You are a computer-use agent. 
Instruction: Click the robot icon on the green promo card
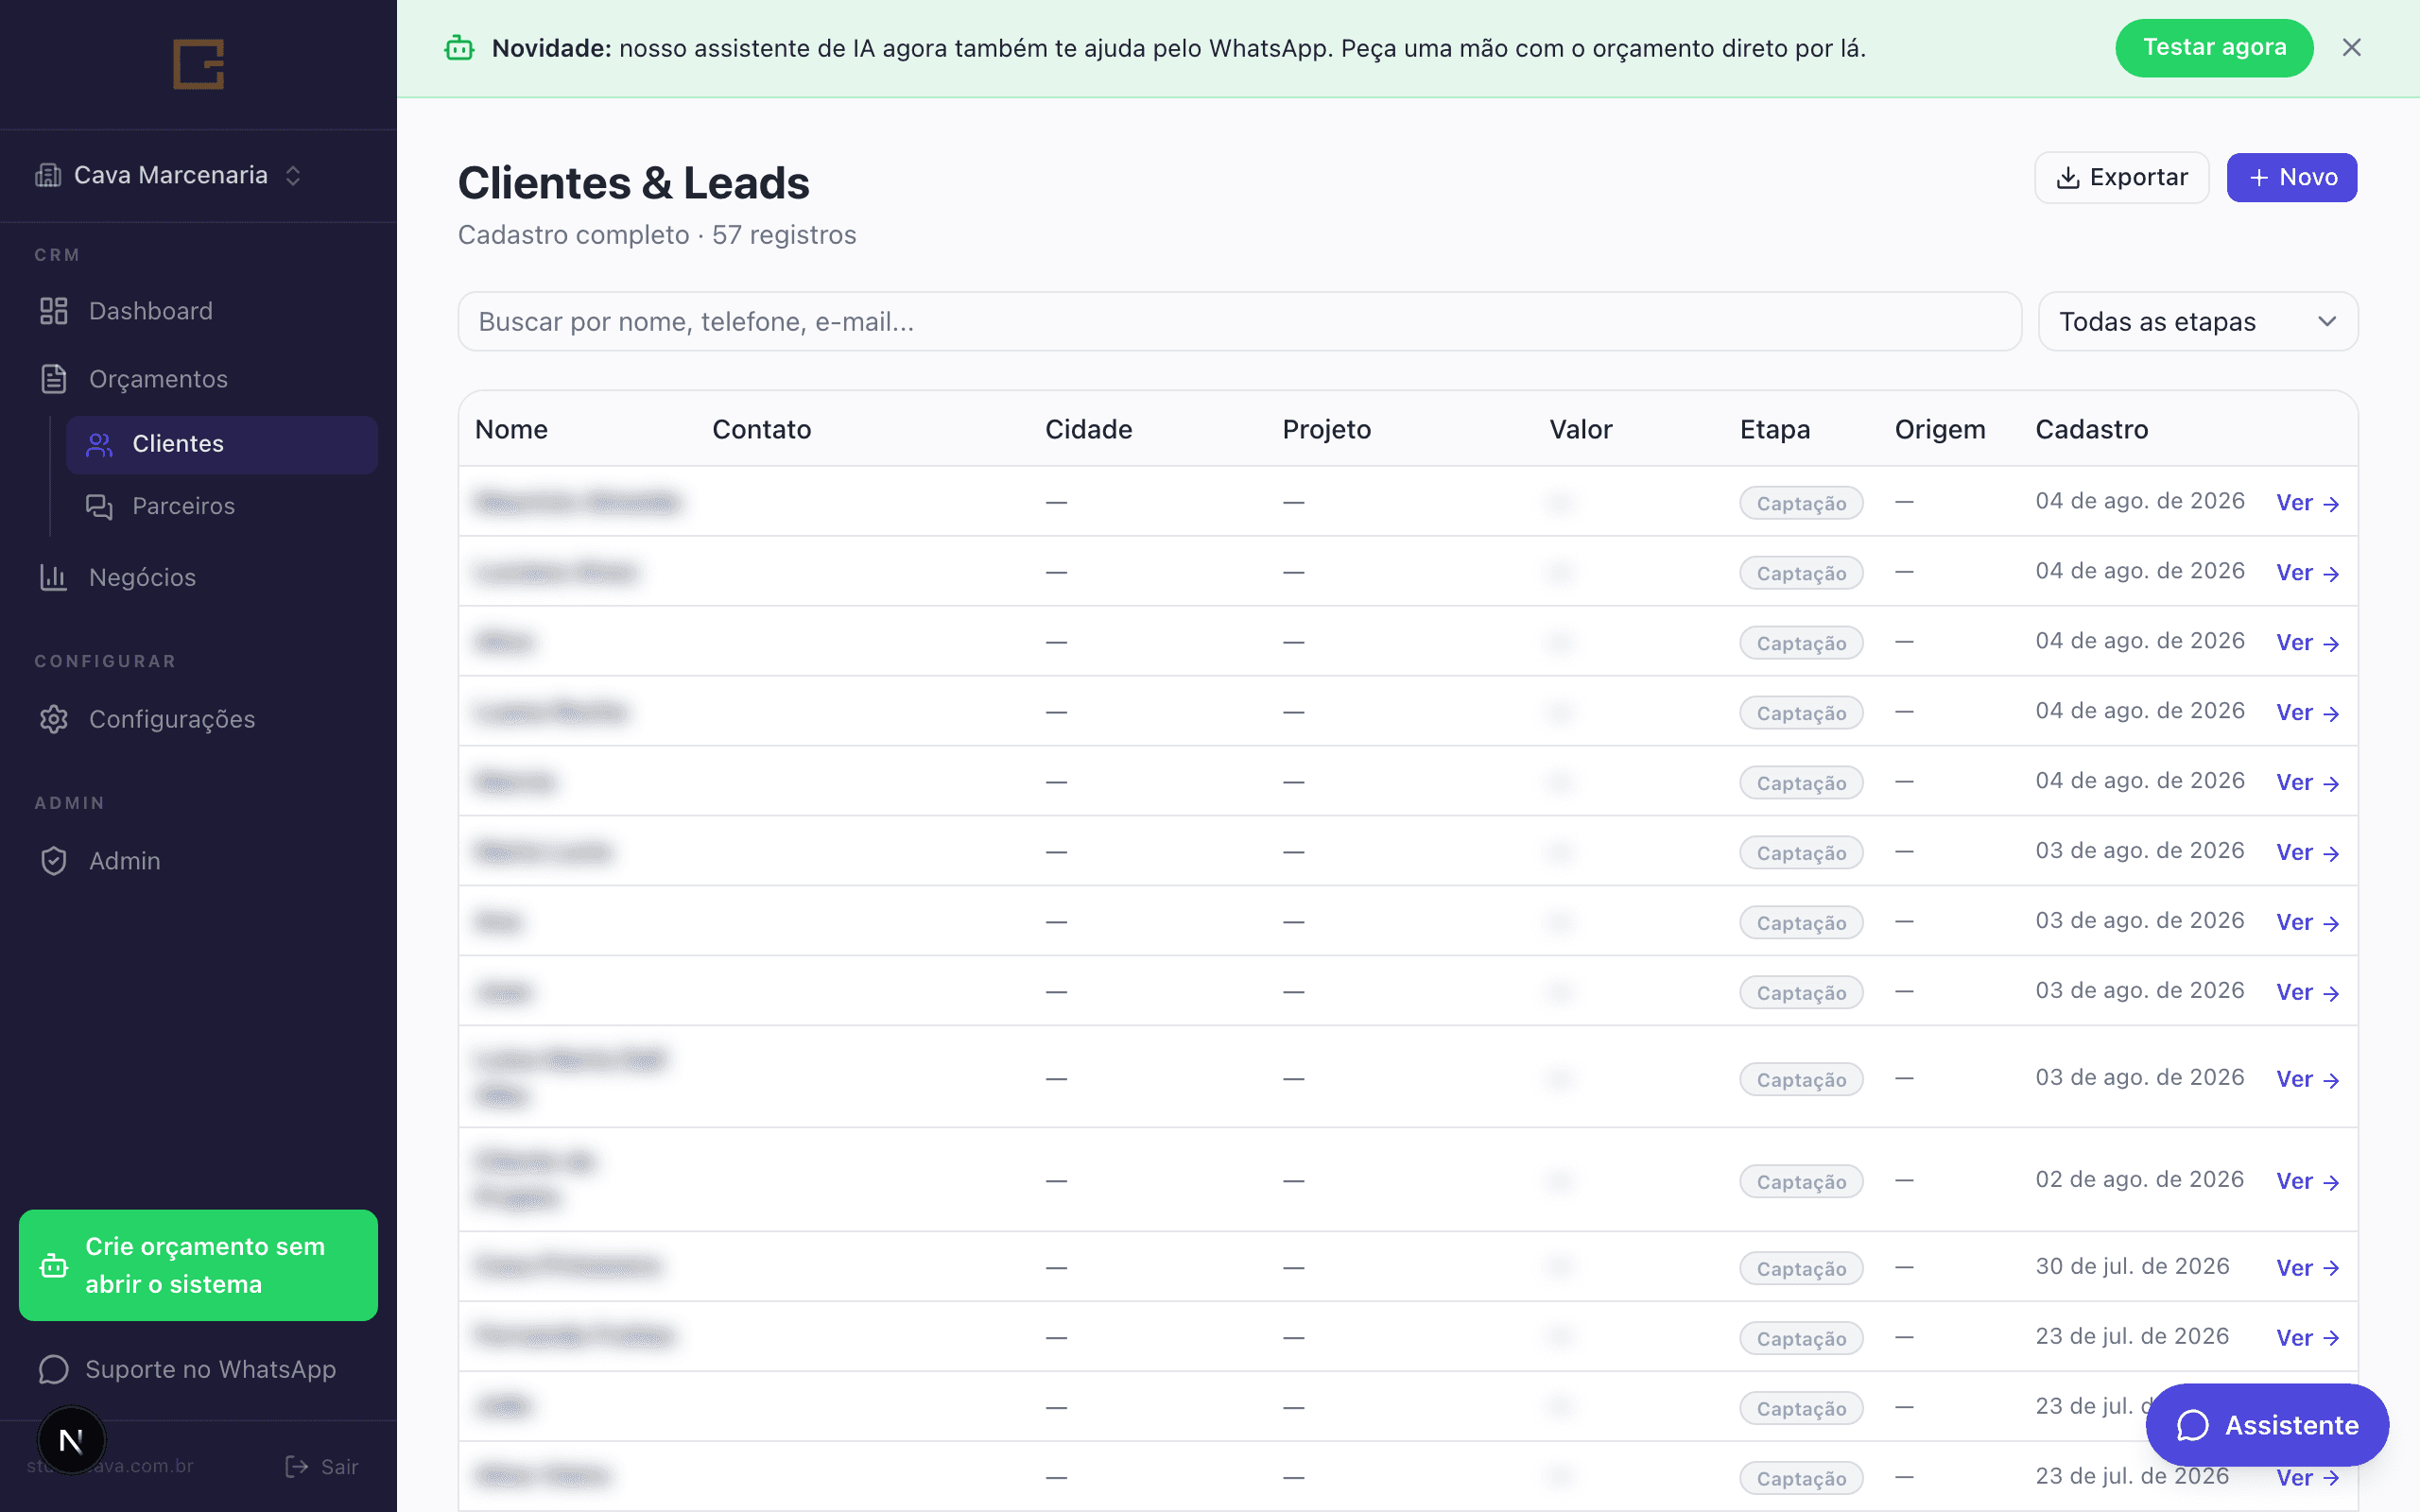tap(54, 1266)
